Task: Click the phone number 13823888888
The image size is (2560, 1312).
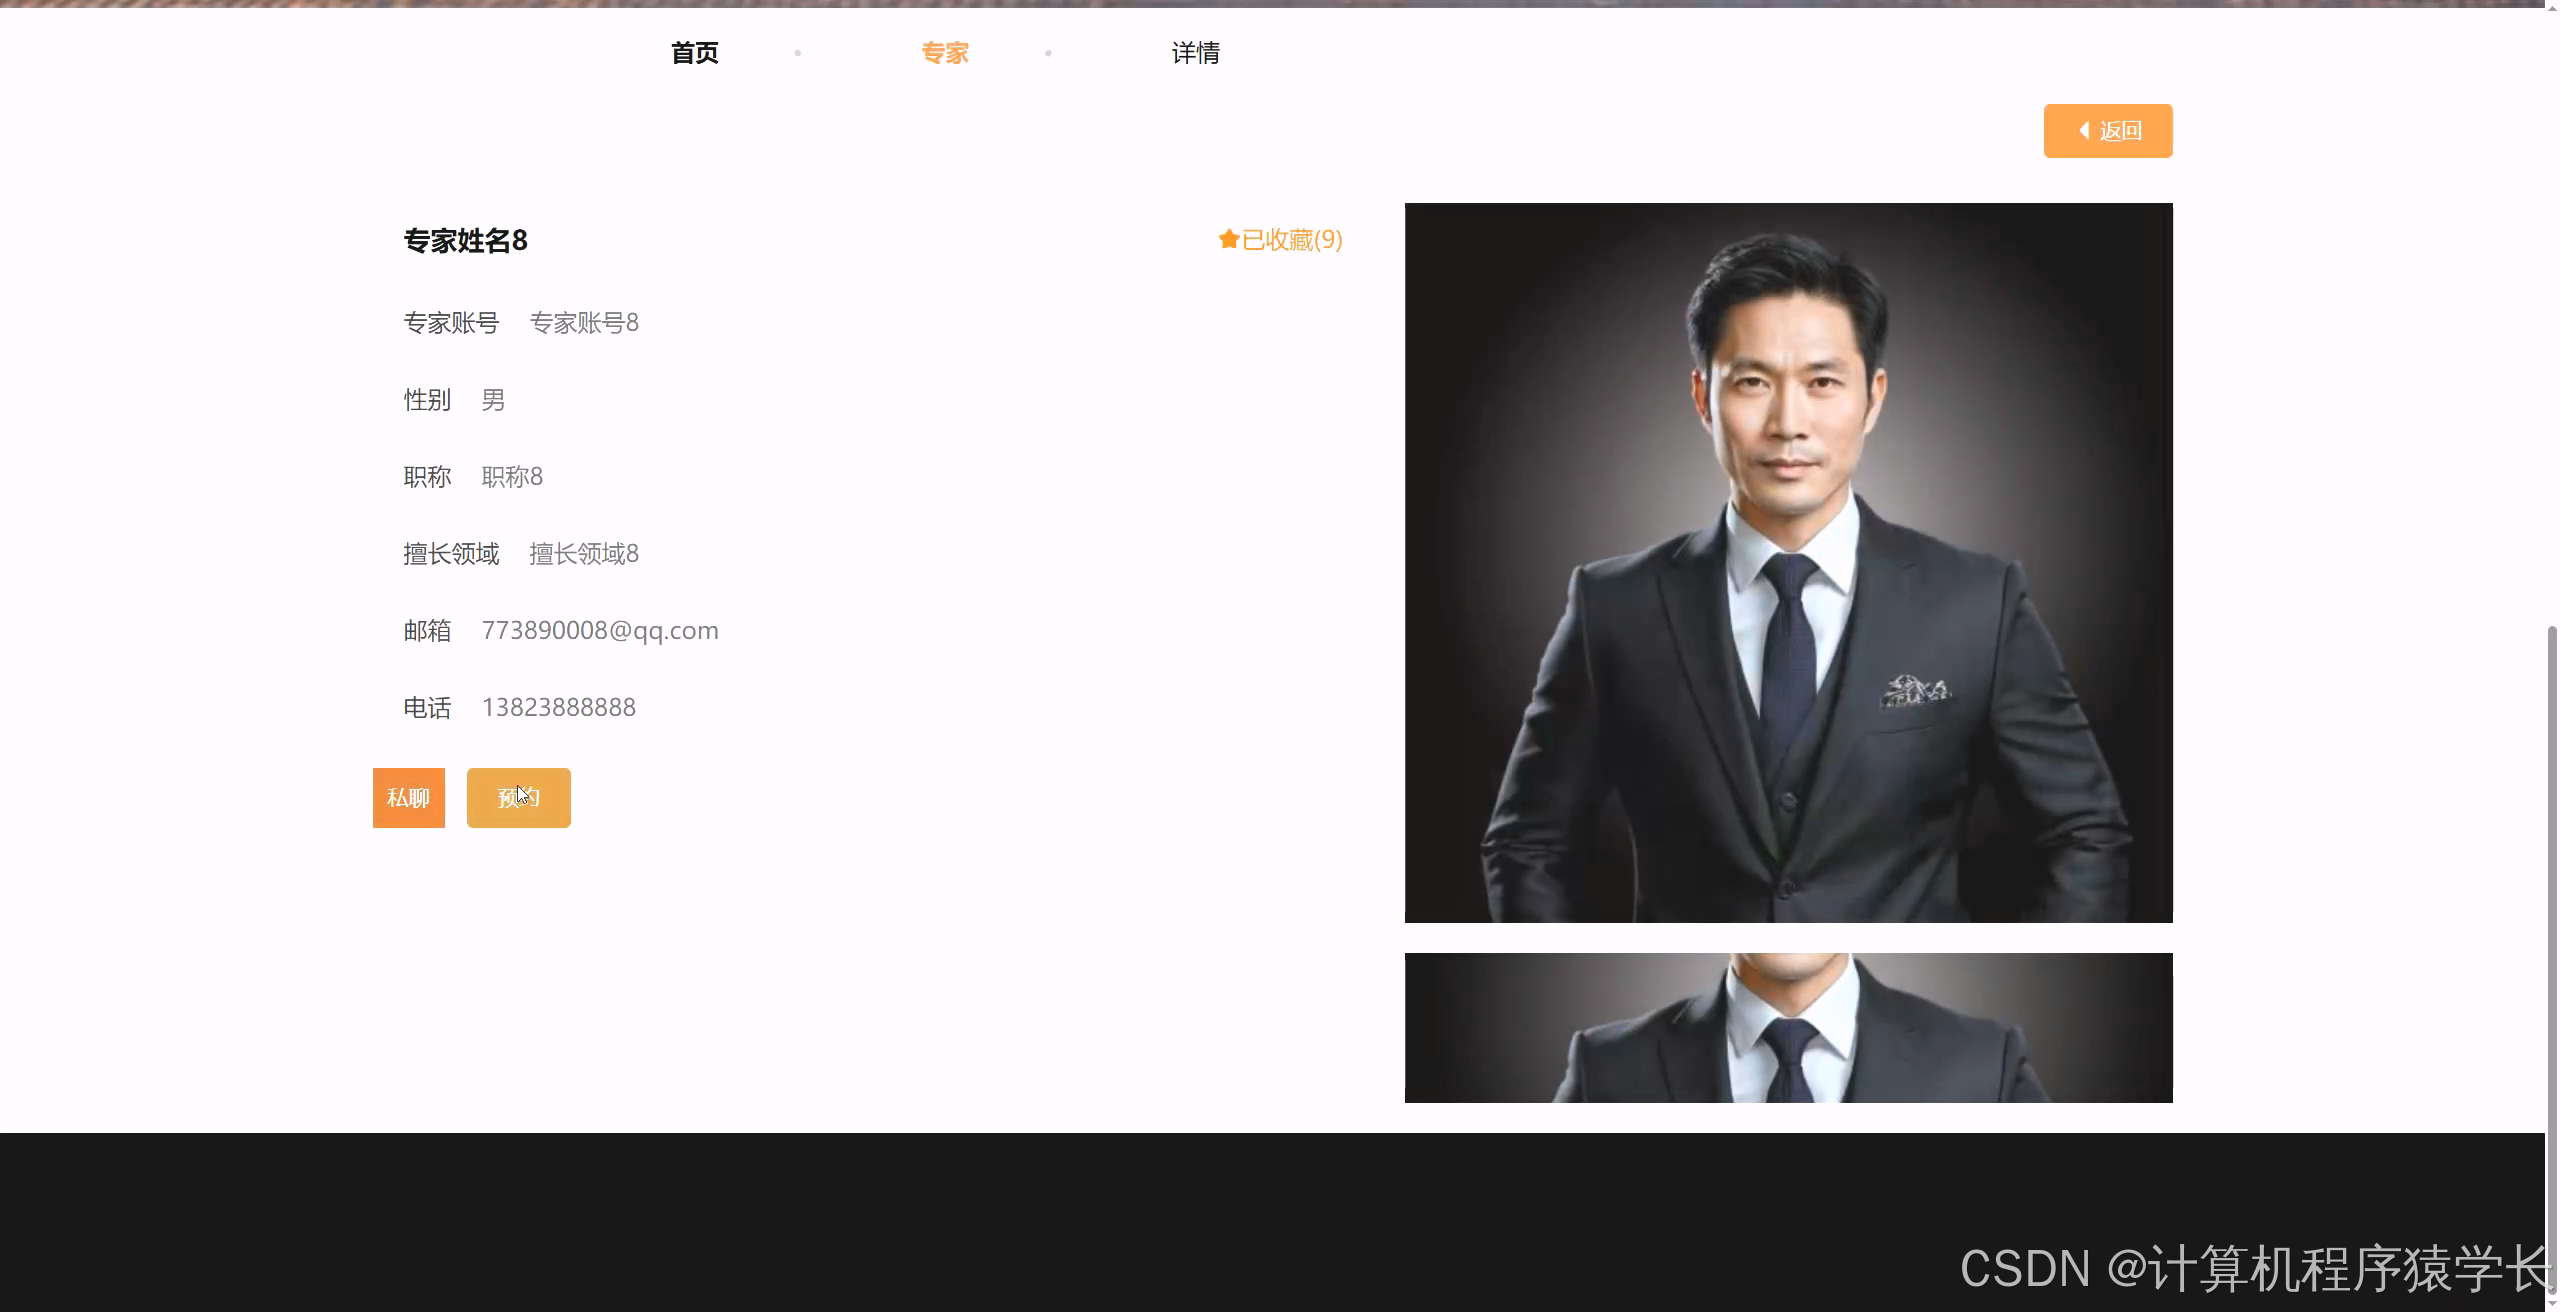Action: tap(558, 707)
